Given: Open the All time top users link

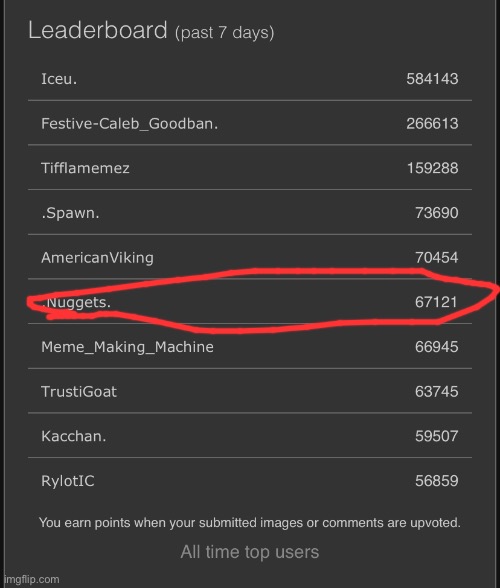Looking at the screenshot, I should tap(250, 552).
